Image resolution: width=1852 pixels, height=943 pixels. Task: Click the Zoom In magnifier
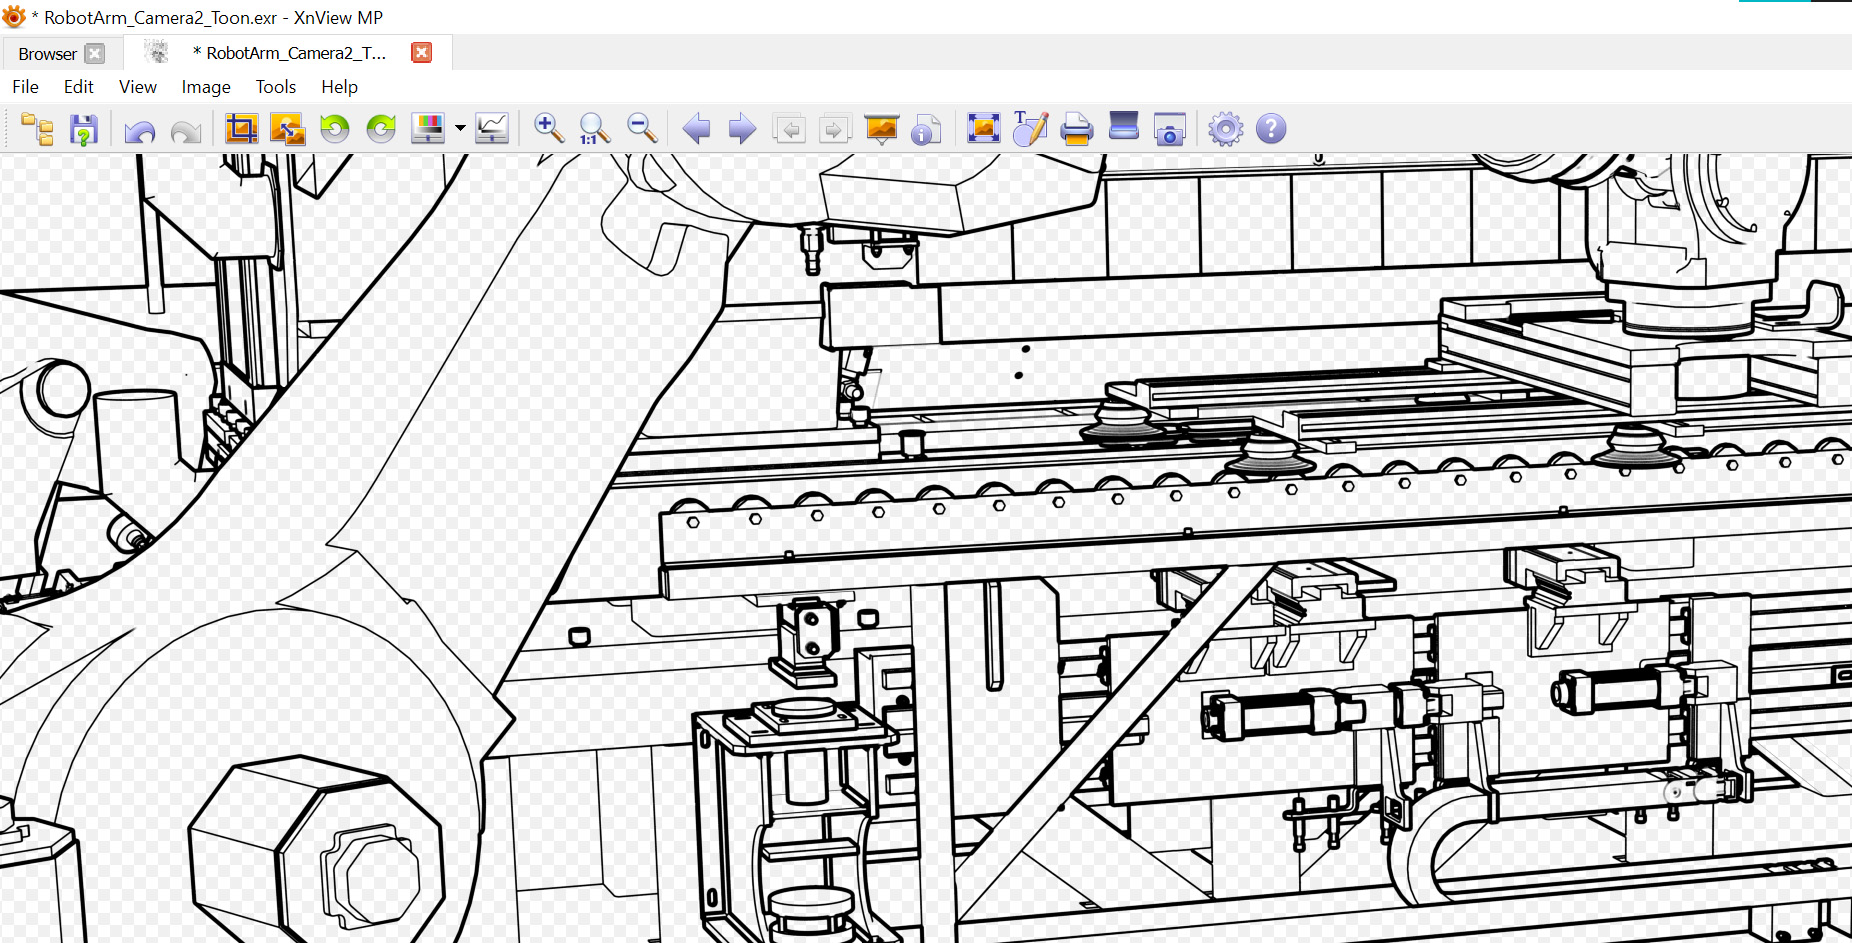(548, 128)
